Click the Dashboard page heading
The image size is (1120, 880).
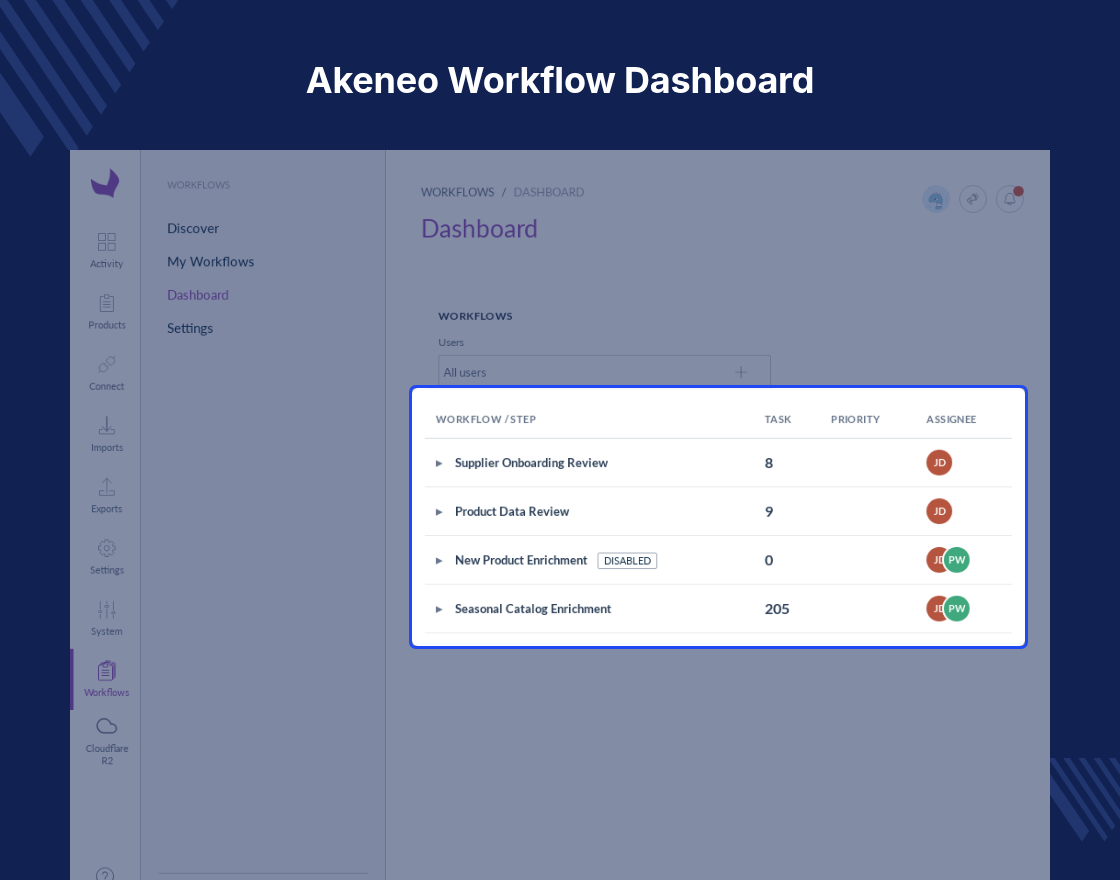click(x=479, y=229)
